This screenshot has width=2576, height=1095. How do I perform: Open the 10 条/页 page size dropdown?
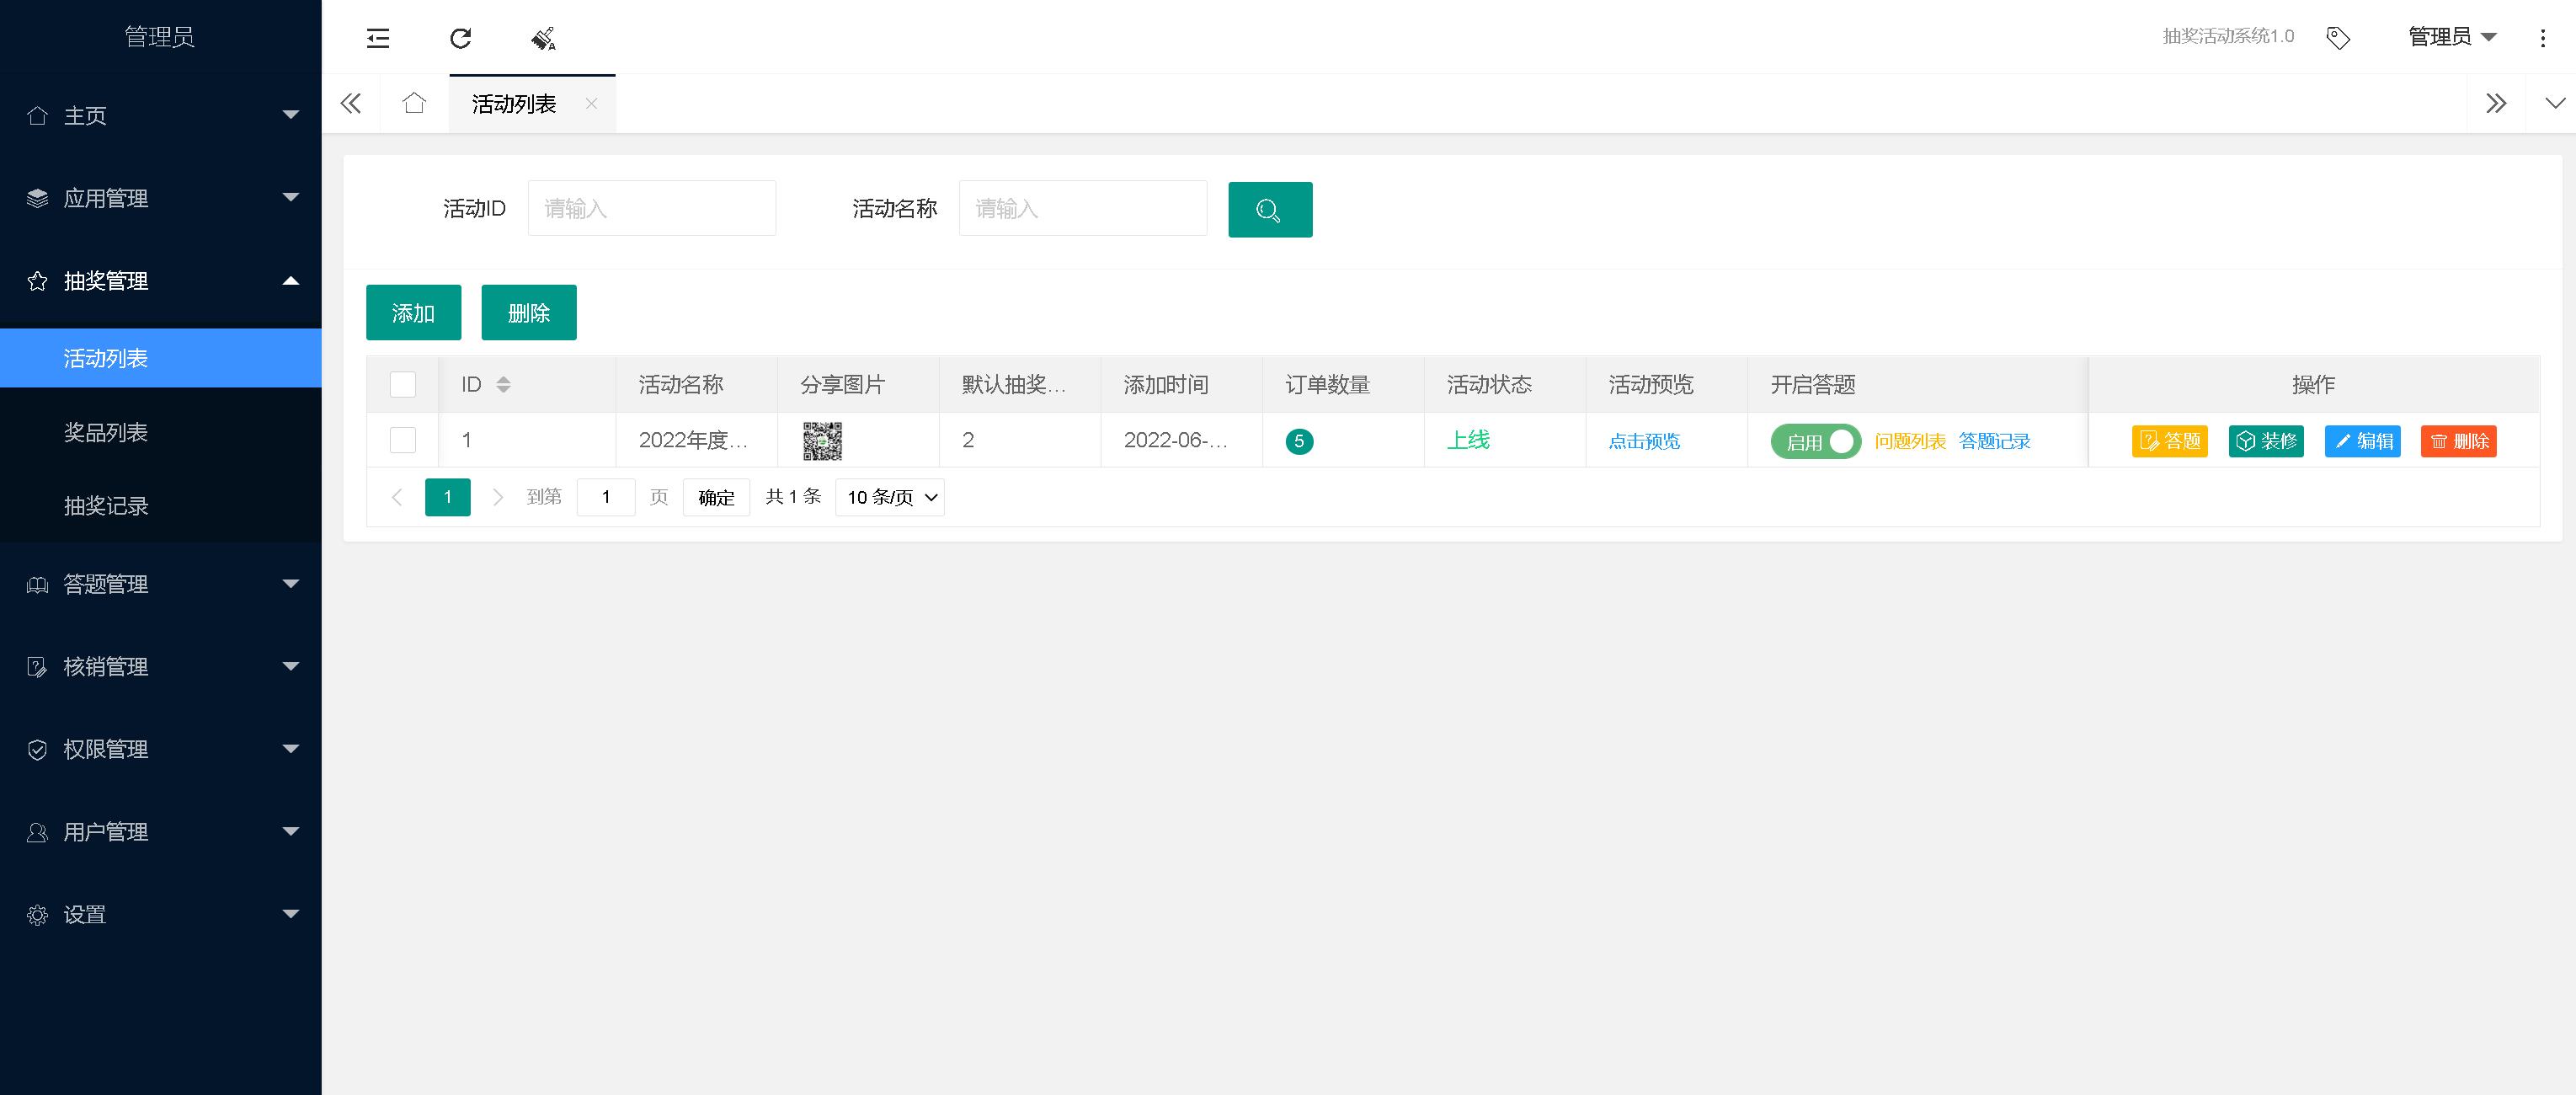(x=890, y=497)
